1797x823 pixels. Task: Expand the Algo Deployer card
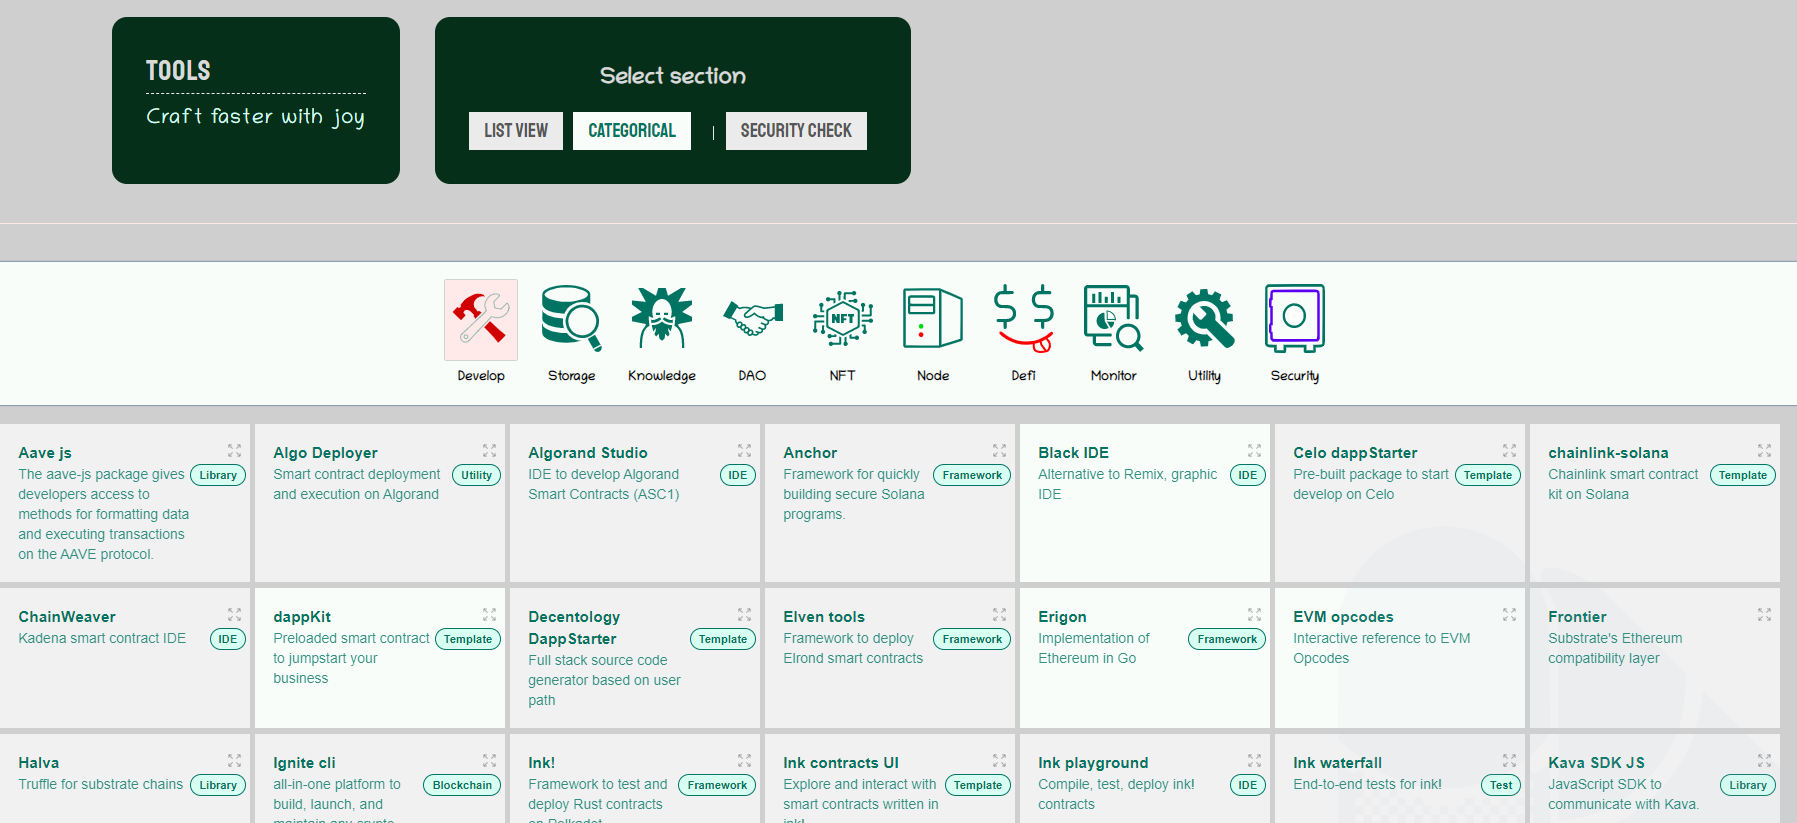pyautogui.click(x=489, y=451)
